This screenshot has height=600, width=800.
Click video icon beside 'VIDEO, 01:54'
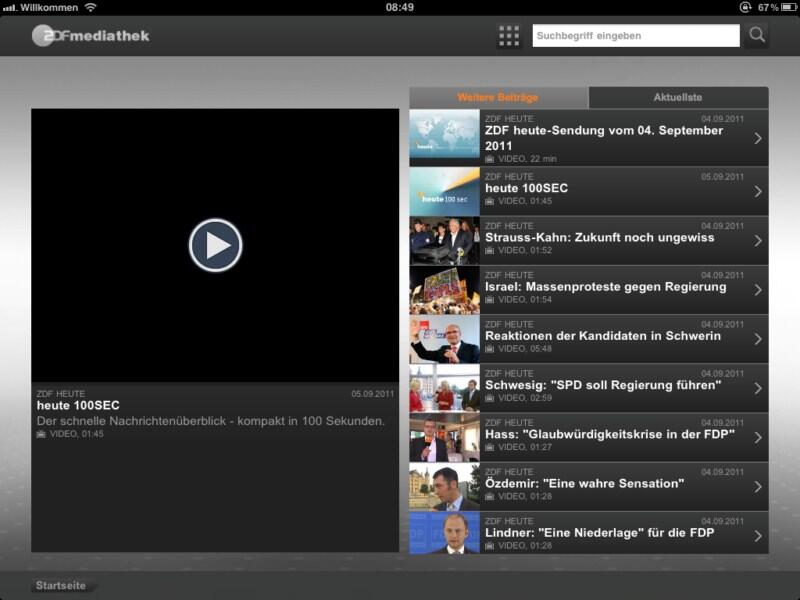[490, 299]
